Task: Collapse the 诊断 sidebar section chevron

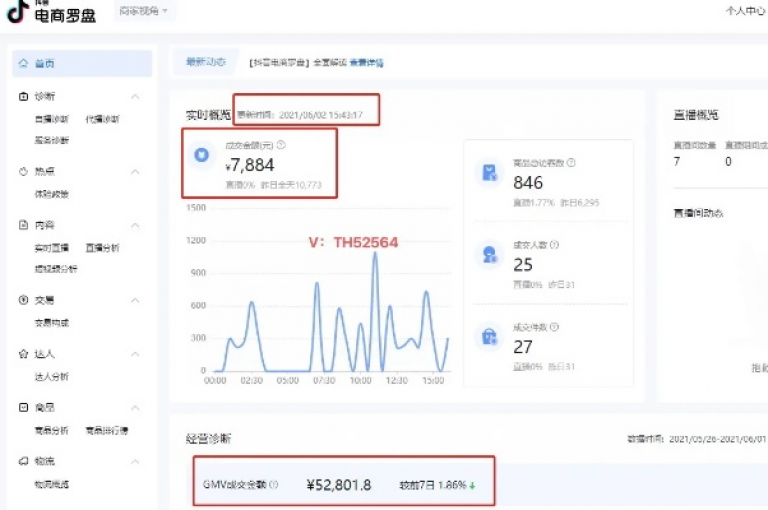Action: click(x=135, y=97)
